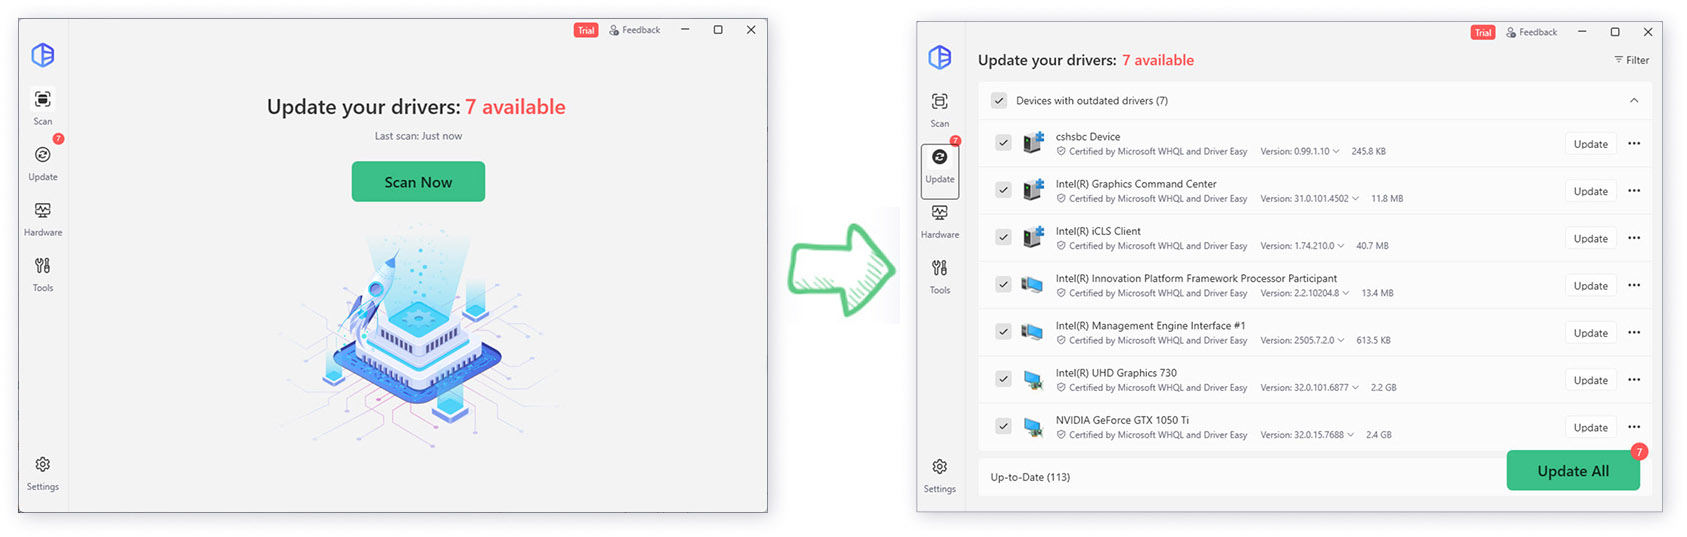This screenshot has height=537, width=1687.
Task: Open version dropdown for Intel Management Engine Interface #1
Action: coord(1341,341)
